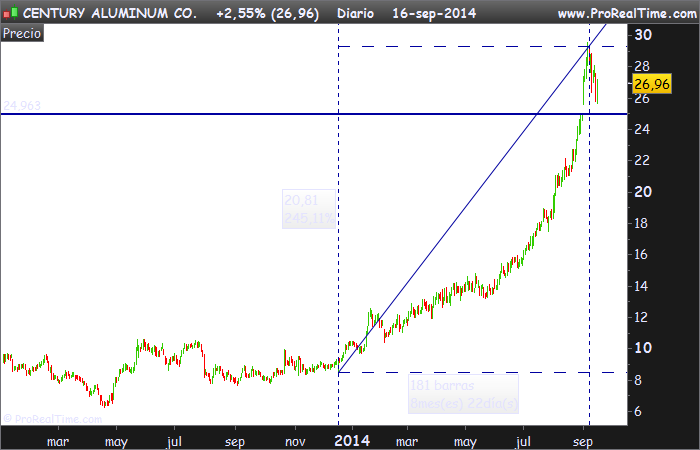Click the 16 price axis label
This screenshot has height=450, width=700.
click(642, 254)
